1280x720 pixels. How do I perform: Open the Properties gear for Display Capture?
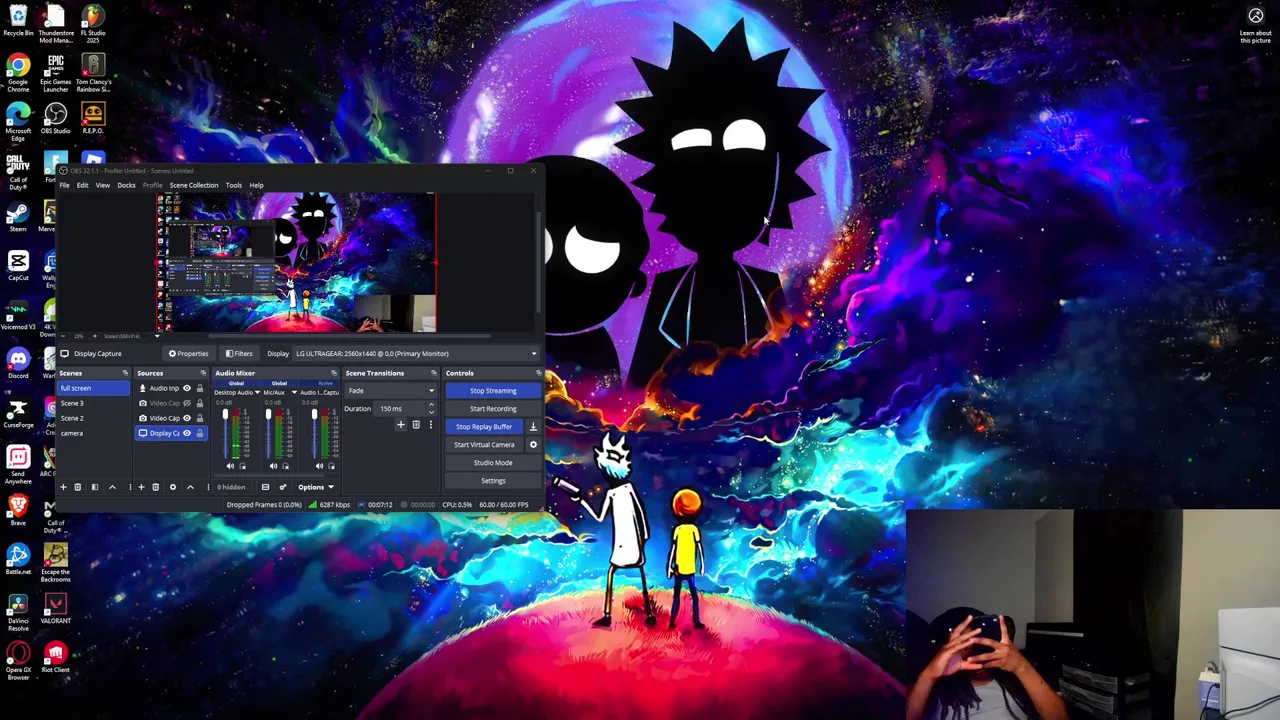(x=189, y=354)
